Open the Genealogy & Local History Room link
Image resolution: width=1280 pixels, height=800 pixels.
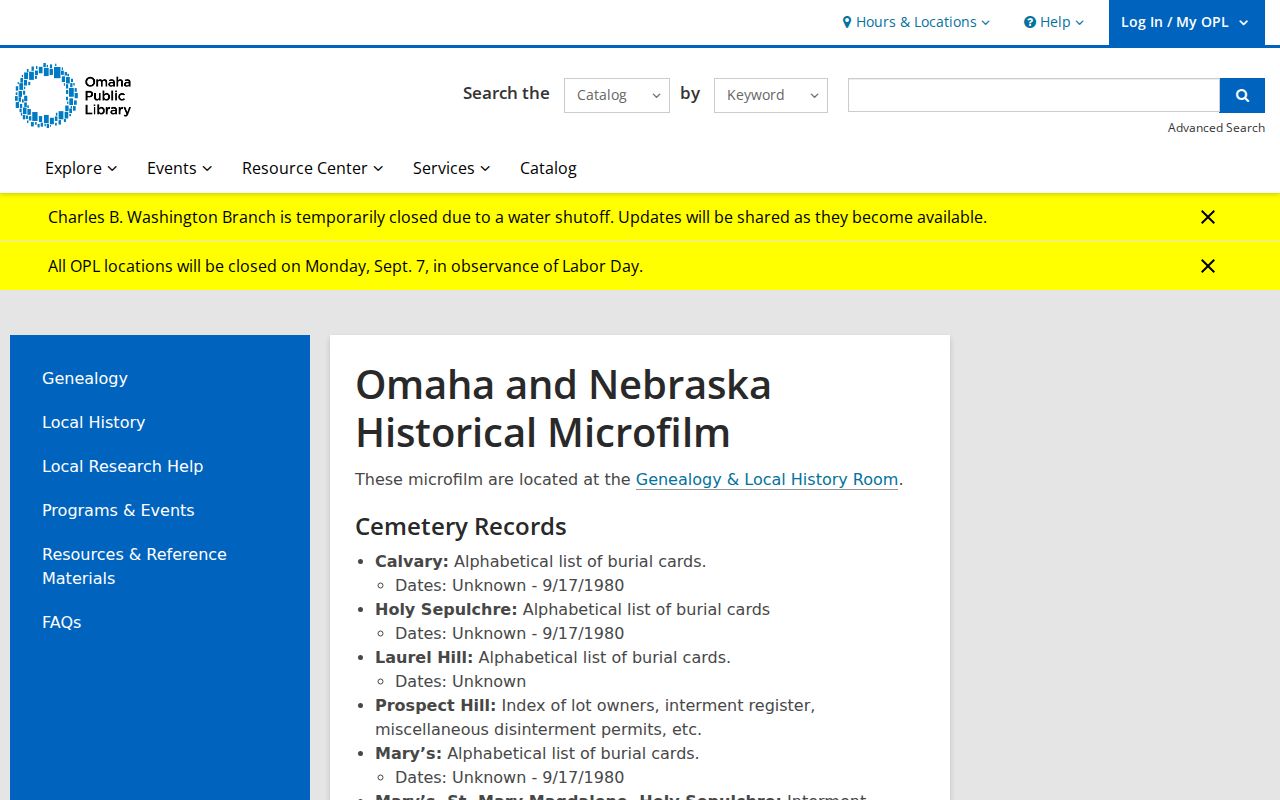coord(767,479)
